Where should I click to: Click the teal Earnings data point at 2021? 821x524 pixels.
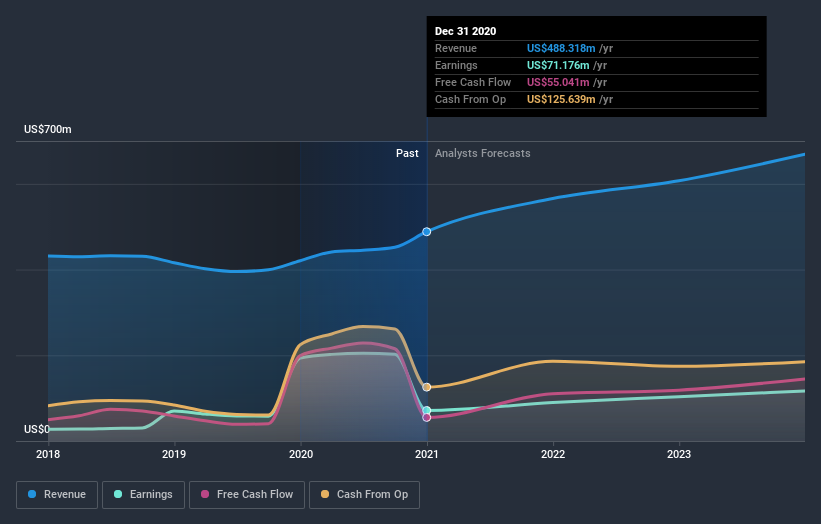tap(427, 410)
